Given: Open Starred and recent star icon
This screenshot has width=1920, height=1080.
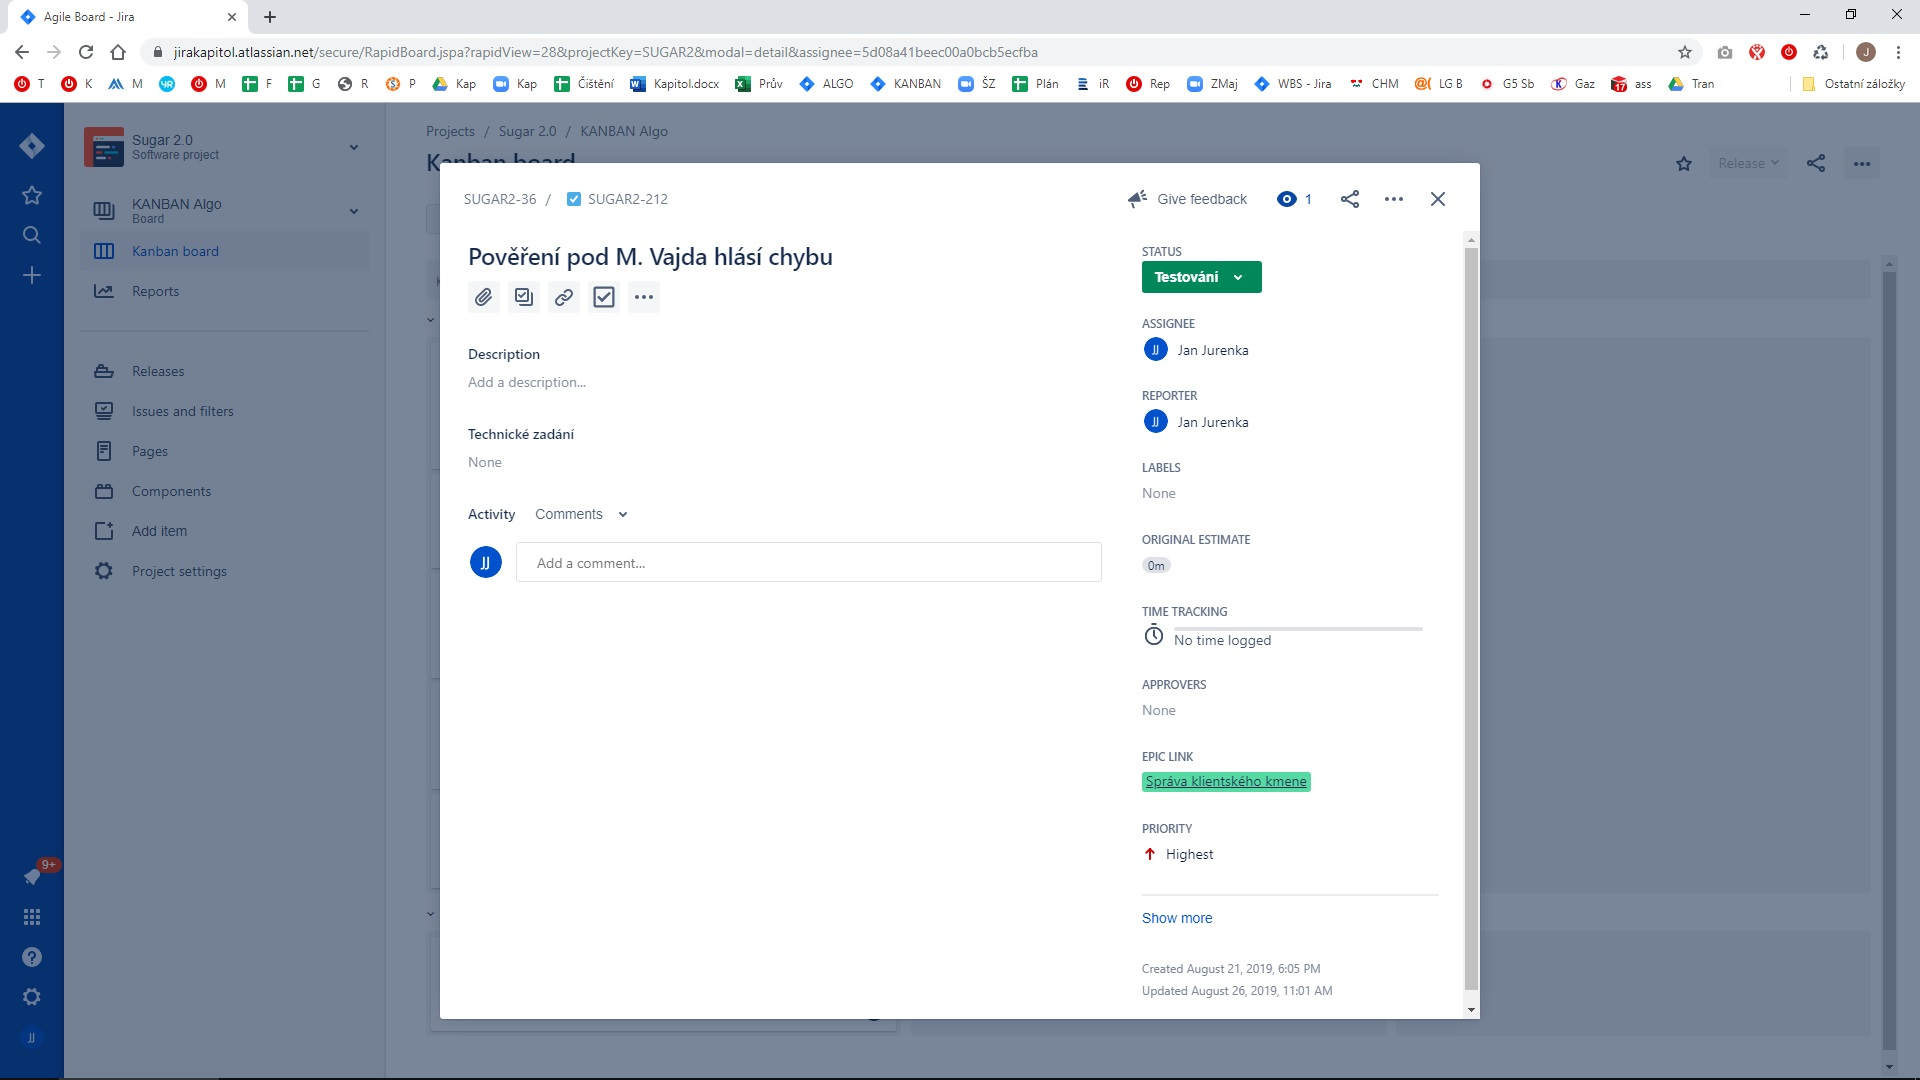Looking at the screenshot, I should tap(32, 195).
